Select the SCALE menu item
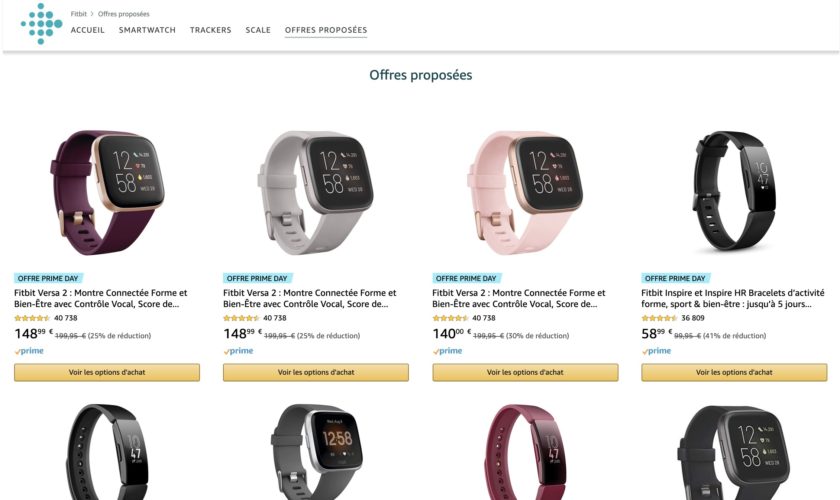This screenshot has height=500, width=840. [258, 30]
